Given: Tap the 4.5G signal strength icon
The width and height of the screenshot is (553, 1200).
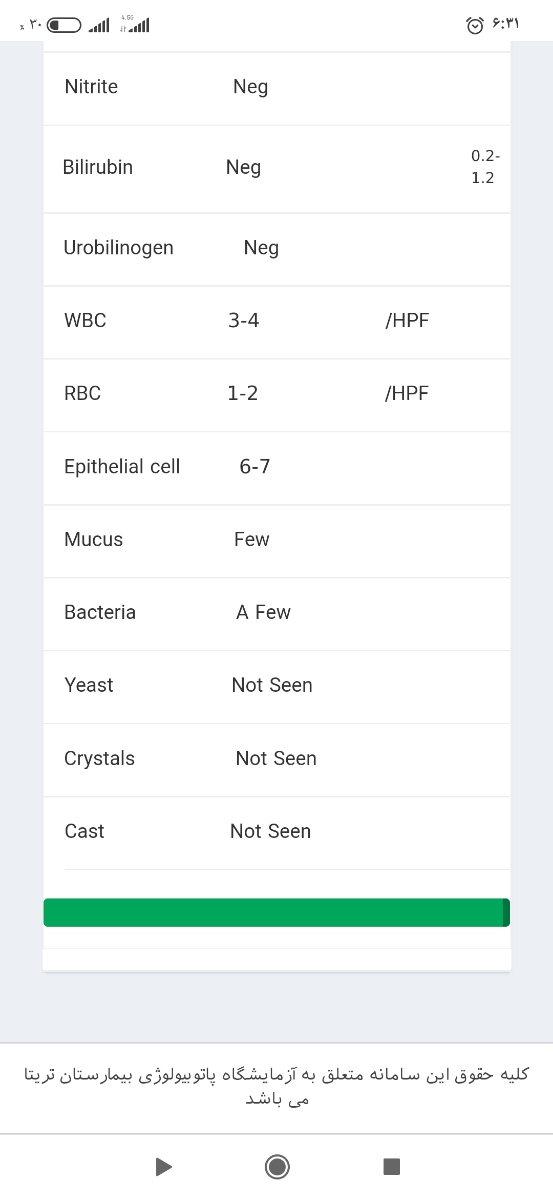Looking at the screenshot, I should coord(135,23).
